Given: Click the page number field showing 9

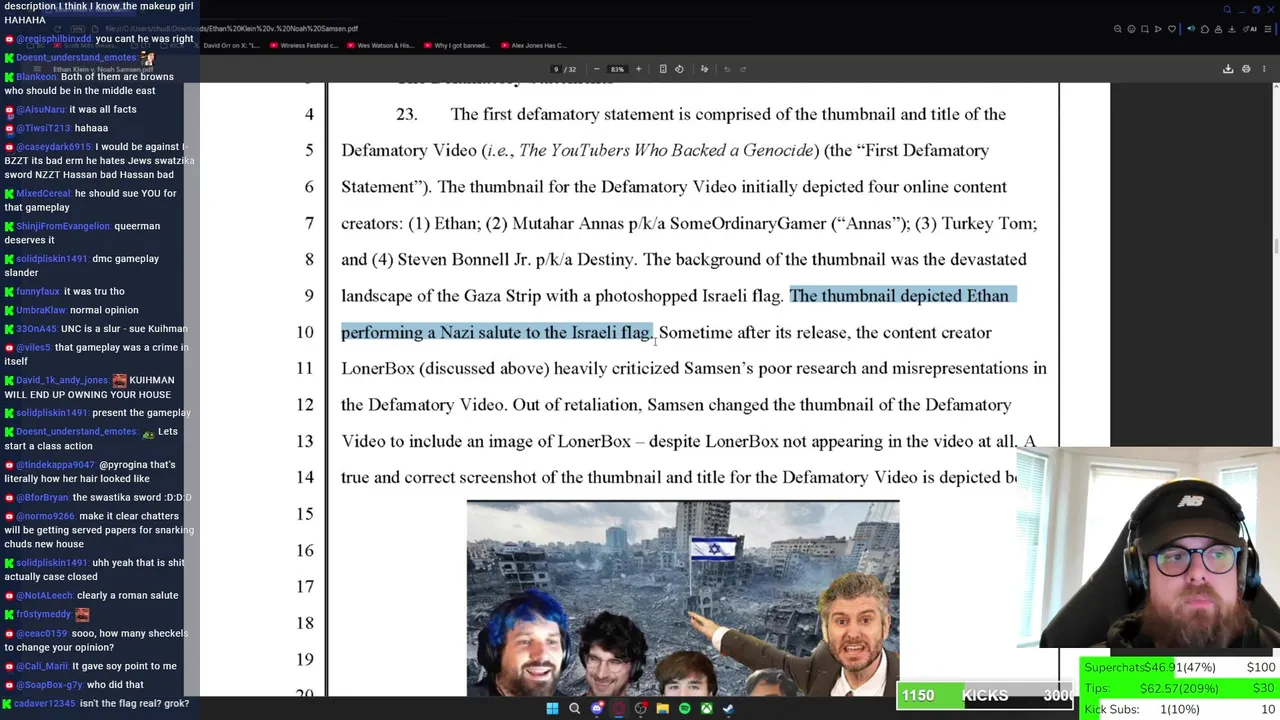Looking at the screenshot, I should [556, 69].
